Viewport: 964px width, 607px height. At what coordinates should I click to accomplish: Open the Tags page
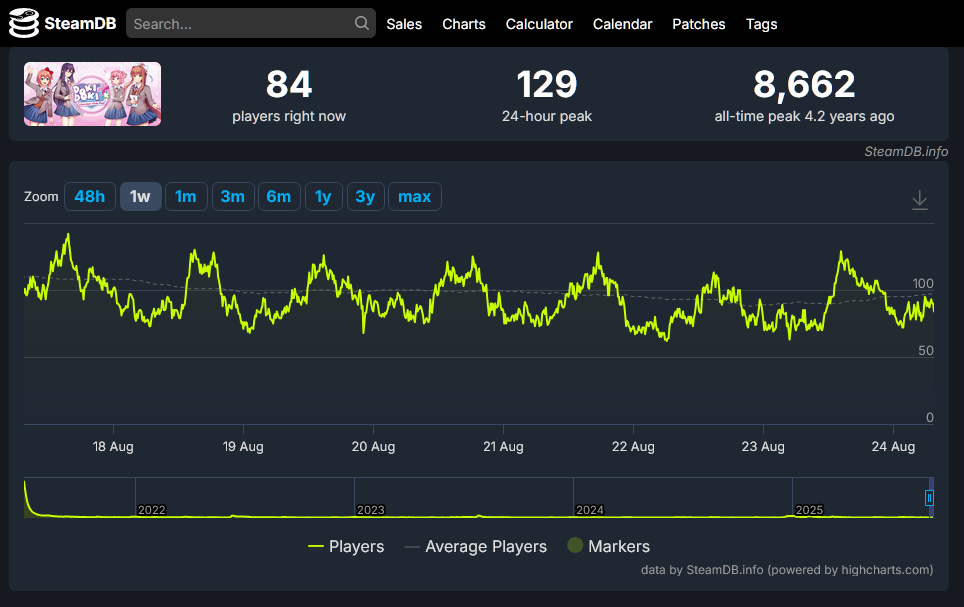click(761, 24)
